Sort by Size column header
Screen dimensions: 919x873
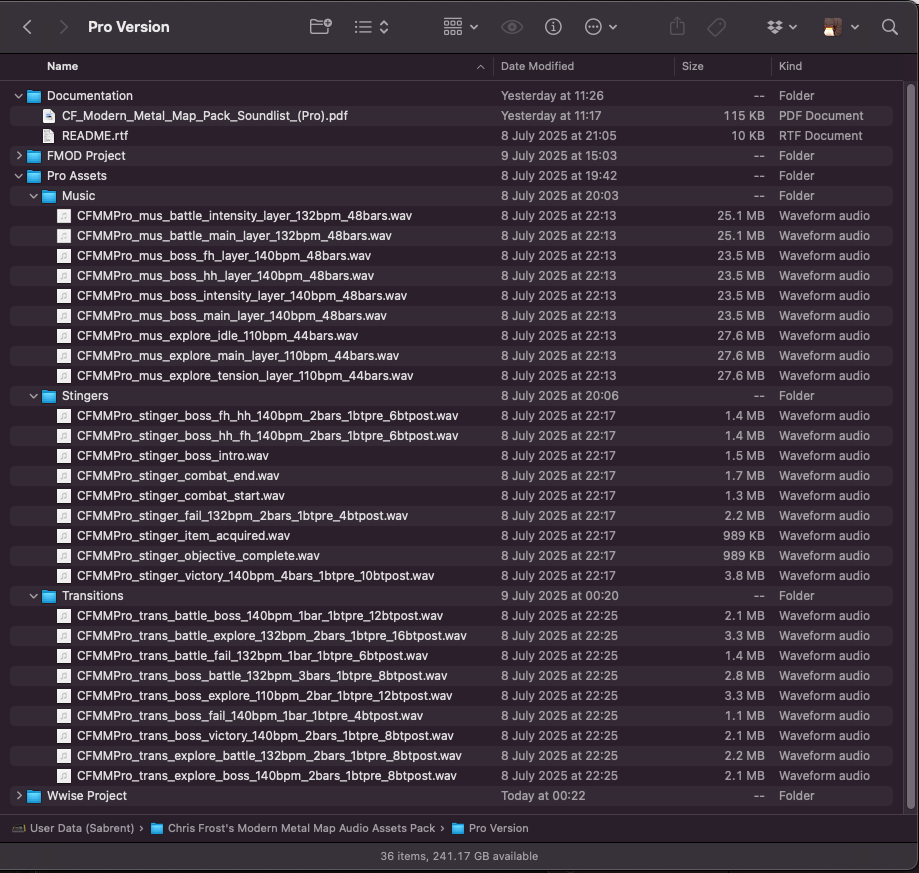(x=692, y=66)
